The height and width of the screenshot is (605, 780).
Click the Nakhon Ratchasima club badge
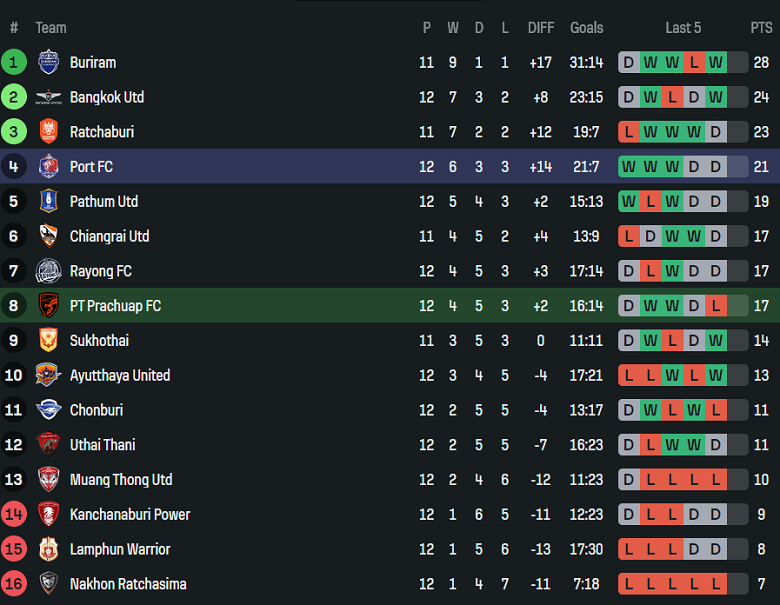pyautogui.click(x=48, y=584)
